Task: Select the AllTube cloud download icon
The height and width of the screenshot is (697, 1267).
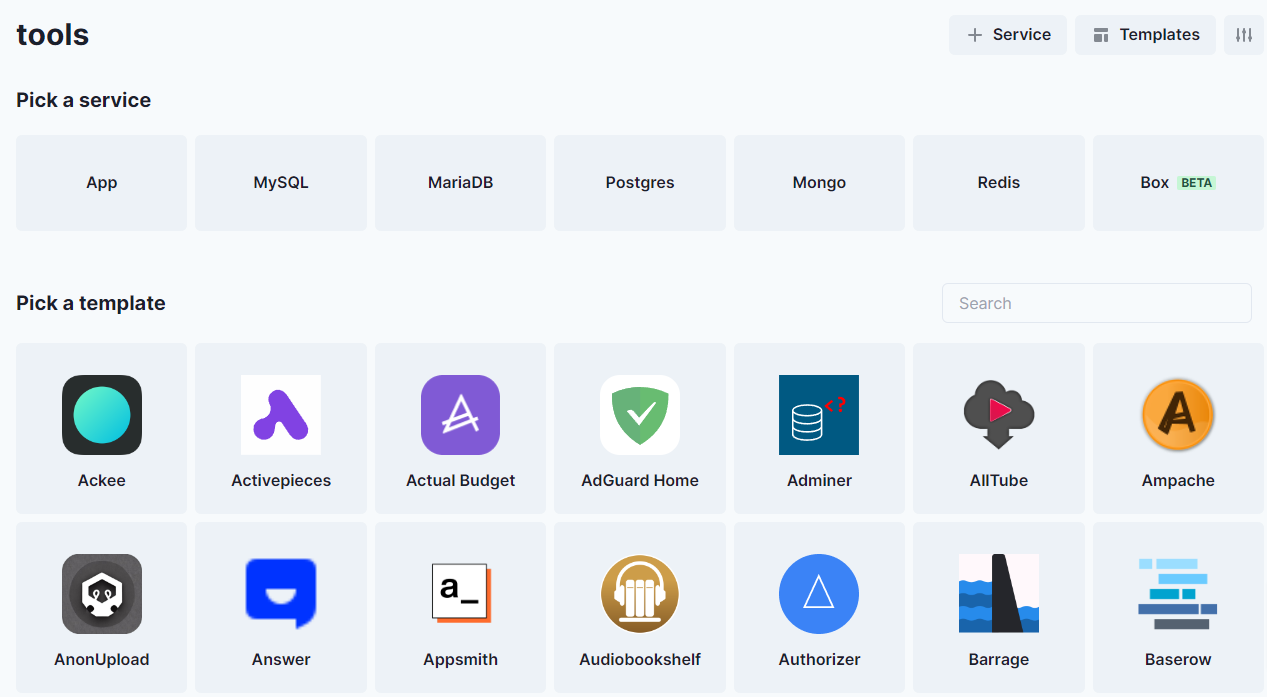Action: (x=999, y=415)
